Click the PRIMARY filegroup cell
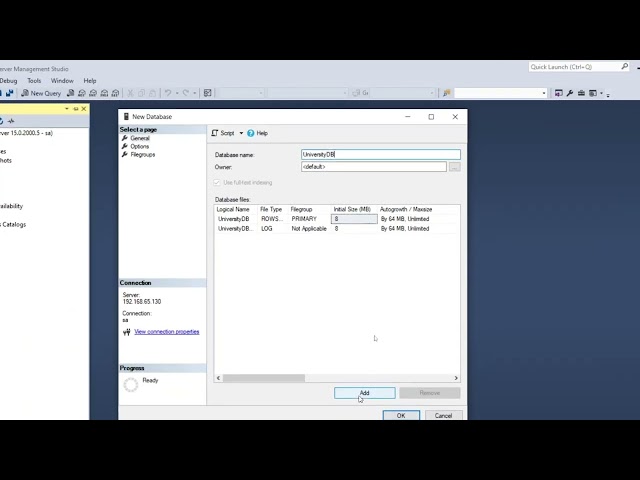The height and width of the screenshot is (480, 640). 309,219
